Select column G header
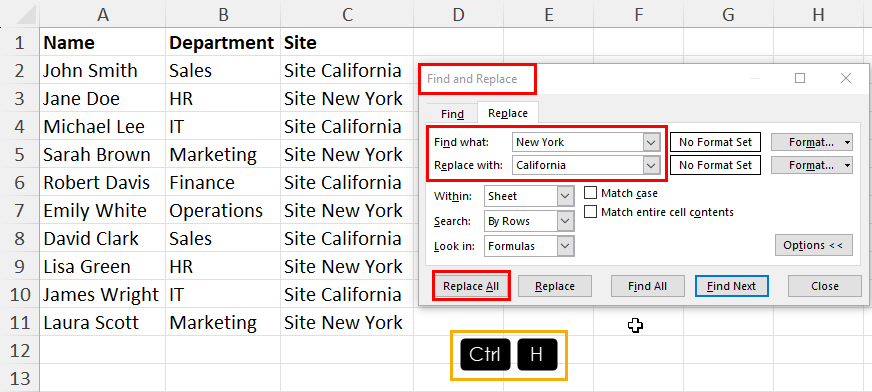872x392 pixels. tap(729, 15)
